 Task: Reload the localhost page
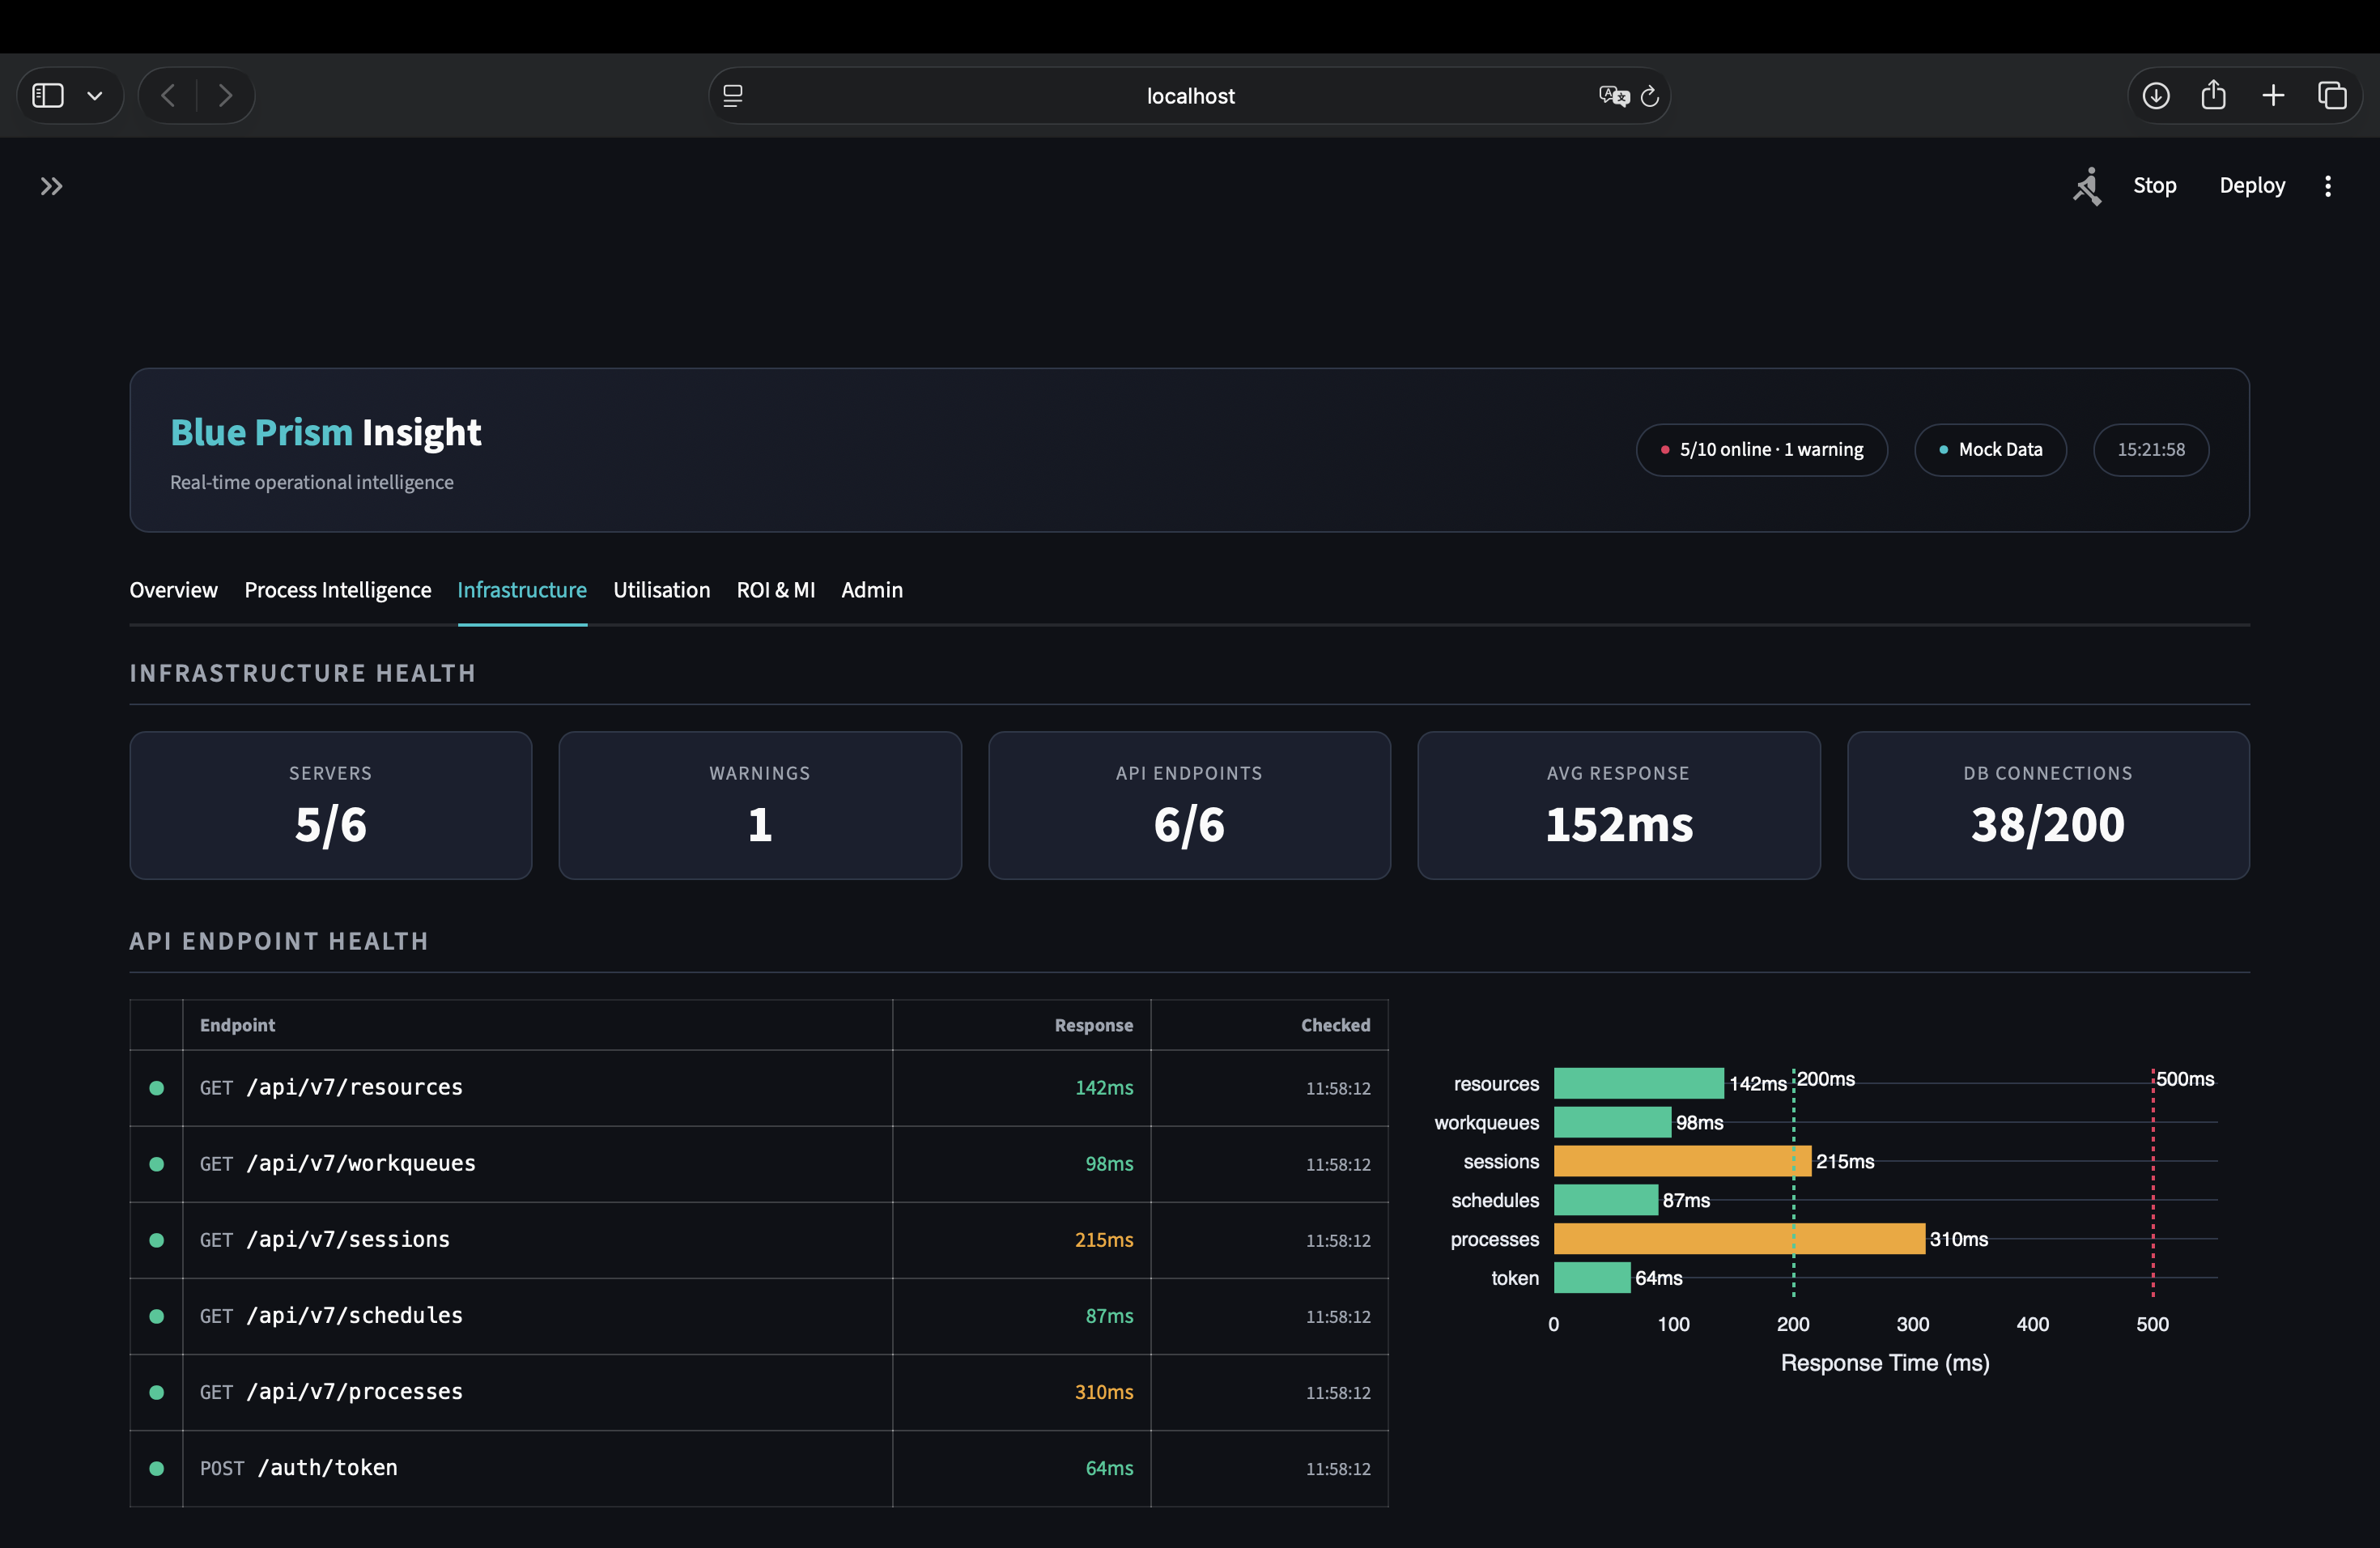tap(1650, 95)
